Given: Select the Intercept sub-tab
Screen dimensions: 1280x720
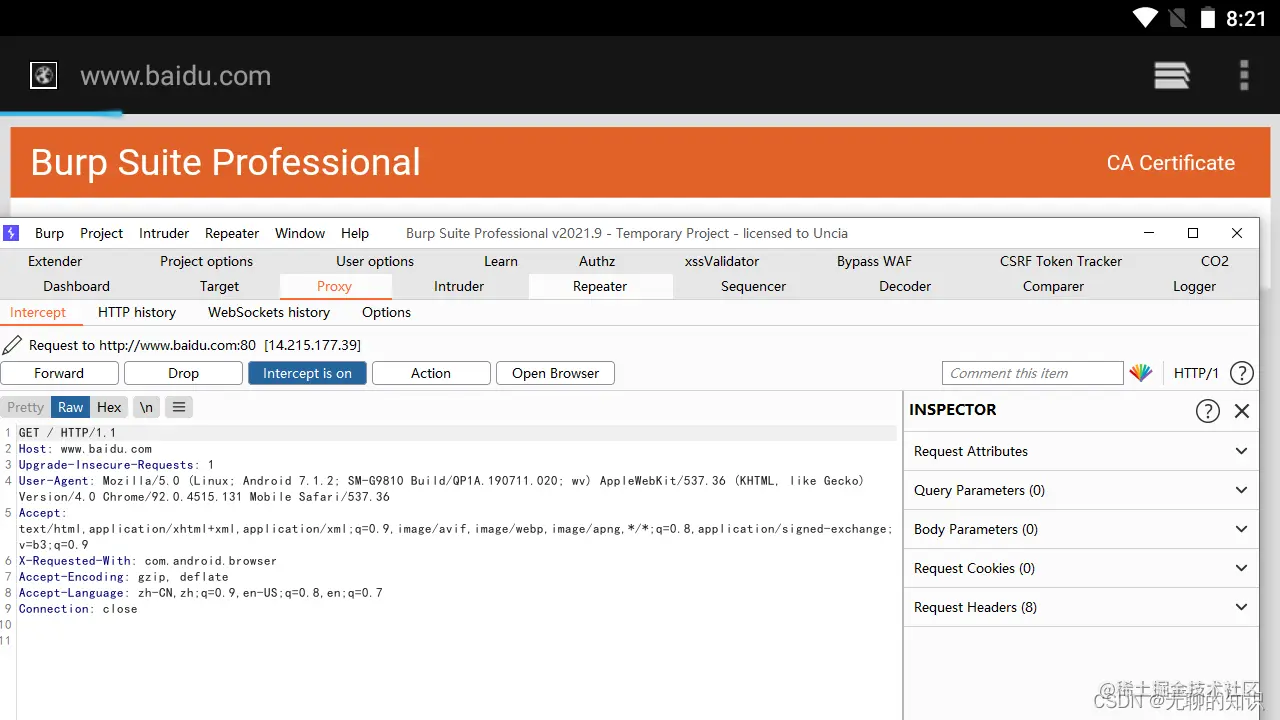Looking at the screenshot, I should coord(38,312).
